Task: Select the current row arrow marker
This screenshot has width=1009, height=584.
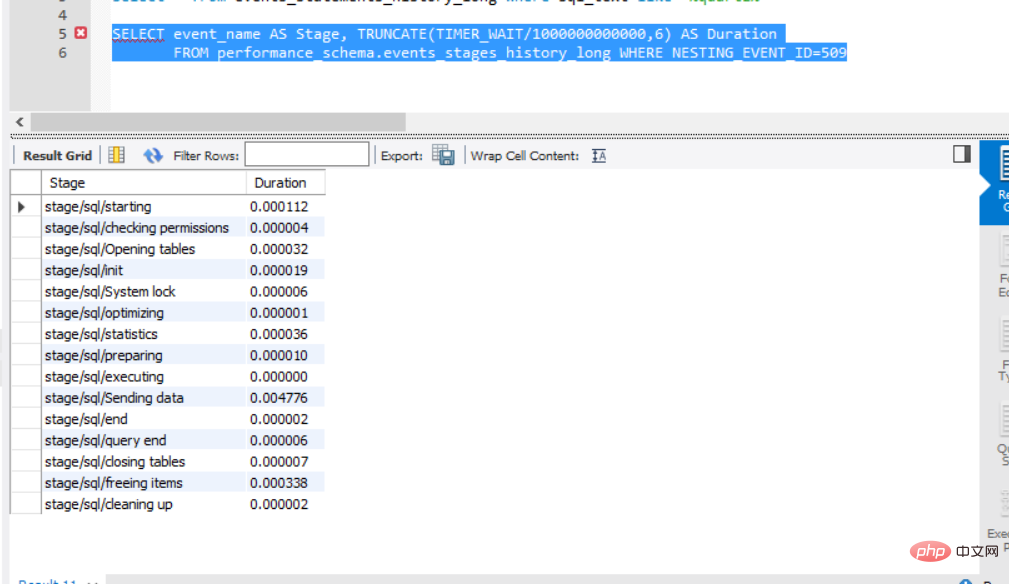Action: coord(21,206)
